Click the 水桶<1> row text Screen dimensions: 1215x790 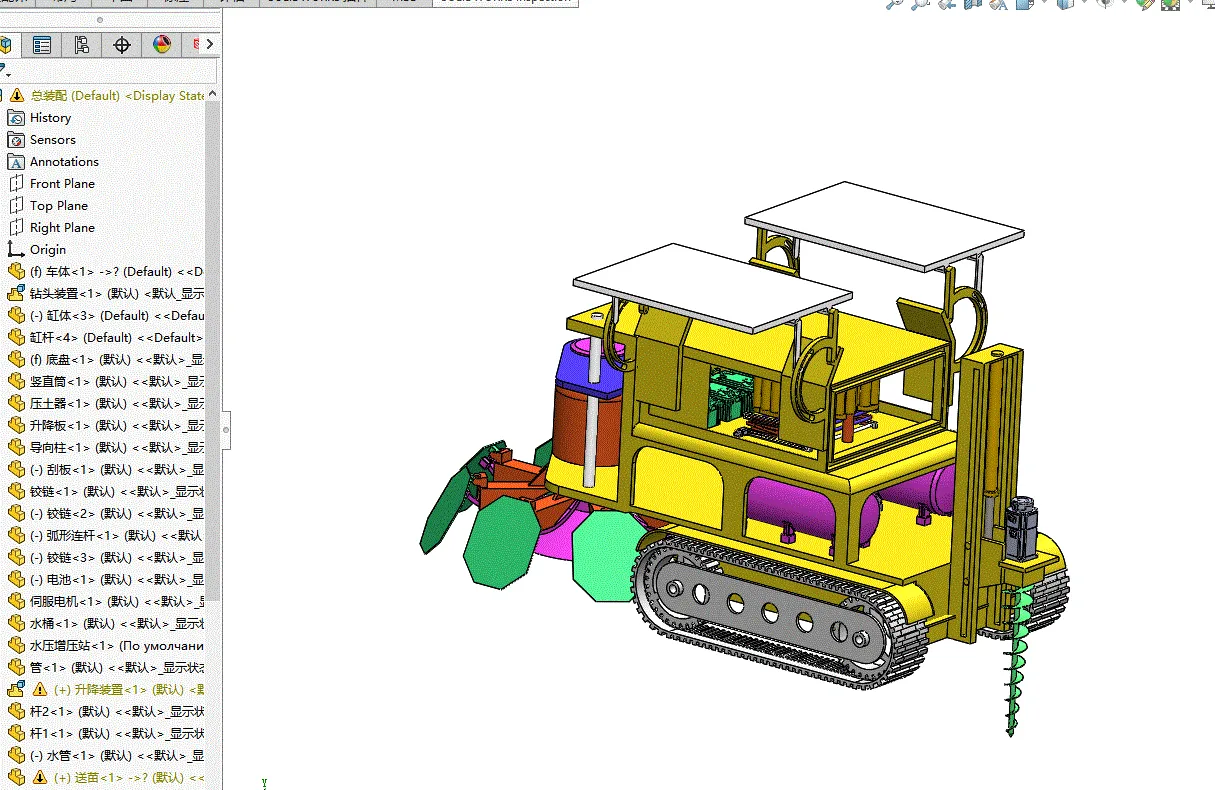[x=117, y=624]
